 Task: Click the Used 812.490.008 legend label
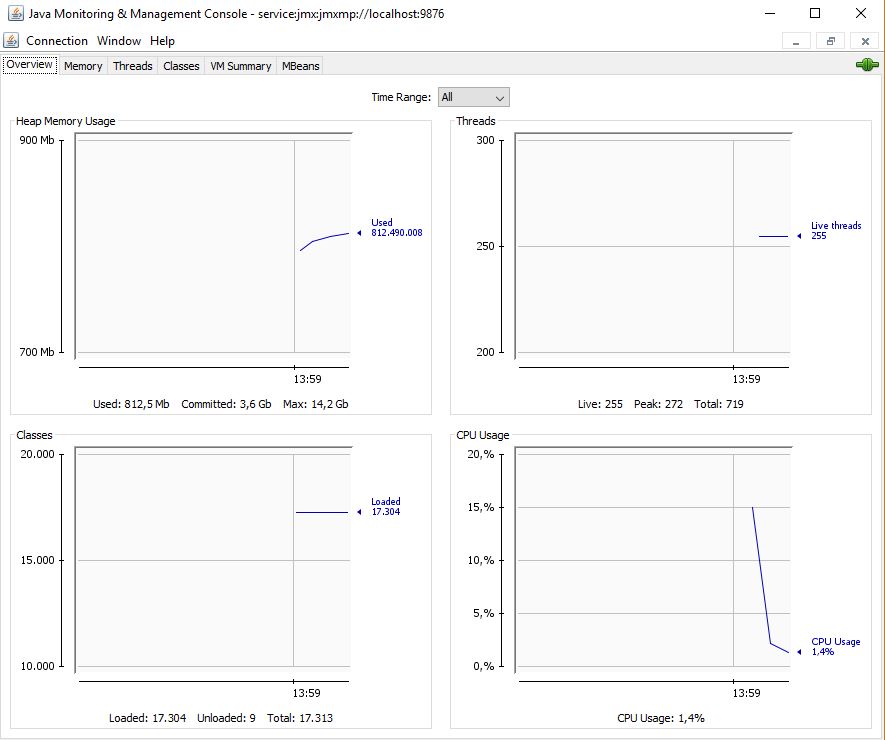click(x=396, y=227)
